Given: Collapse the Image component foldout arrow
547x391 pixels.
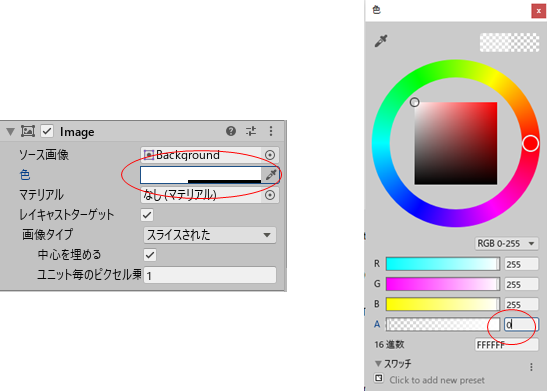Looking at the screenshot, I should tap(10, 132).
